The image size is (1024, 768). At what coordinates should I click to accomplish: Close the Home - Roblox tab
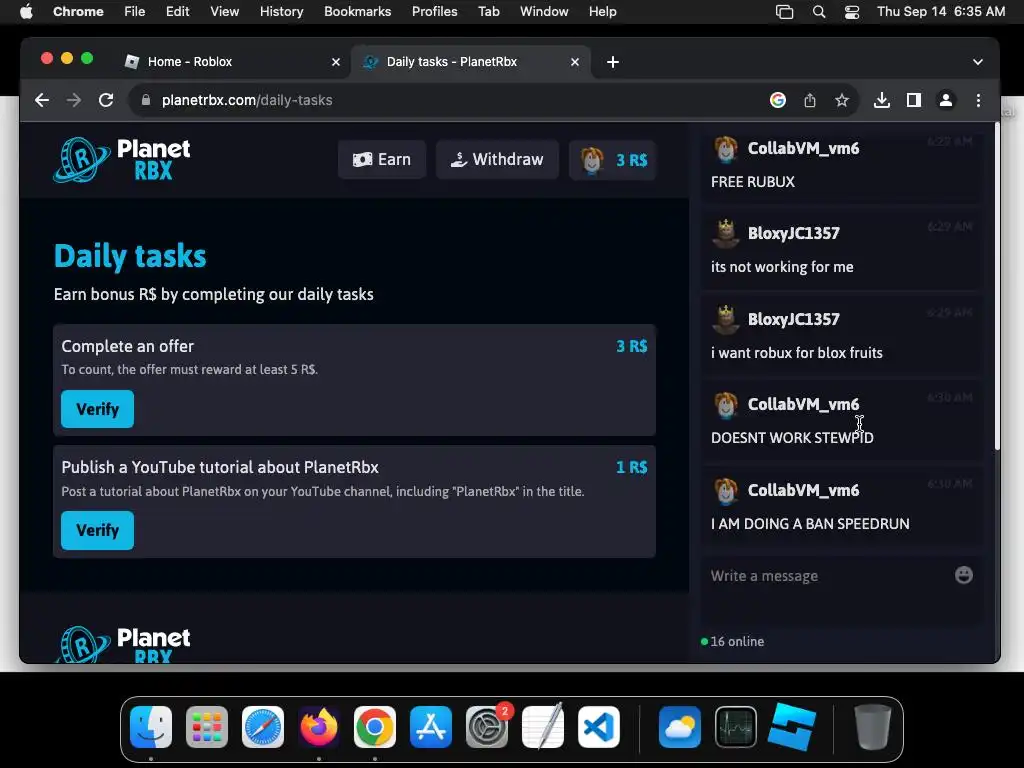336,62
